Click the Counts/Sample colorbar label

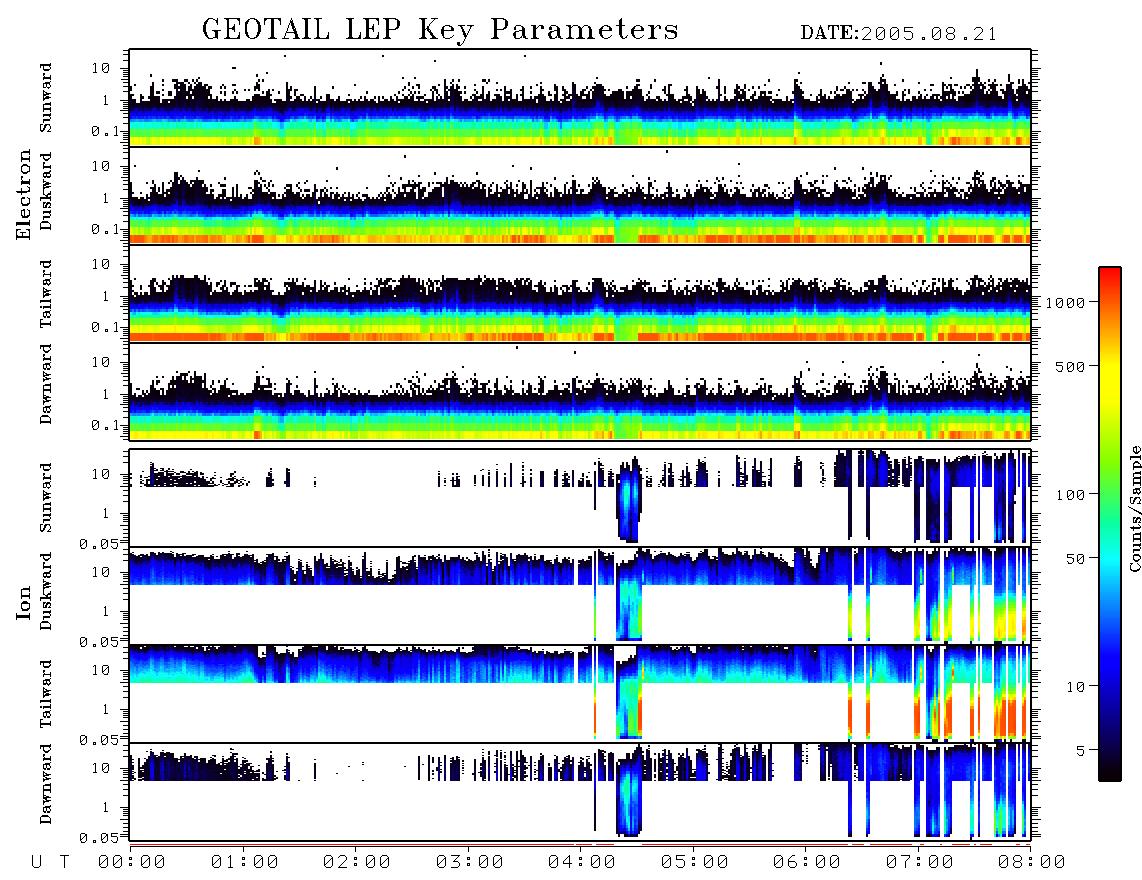[1134, 508]
